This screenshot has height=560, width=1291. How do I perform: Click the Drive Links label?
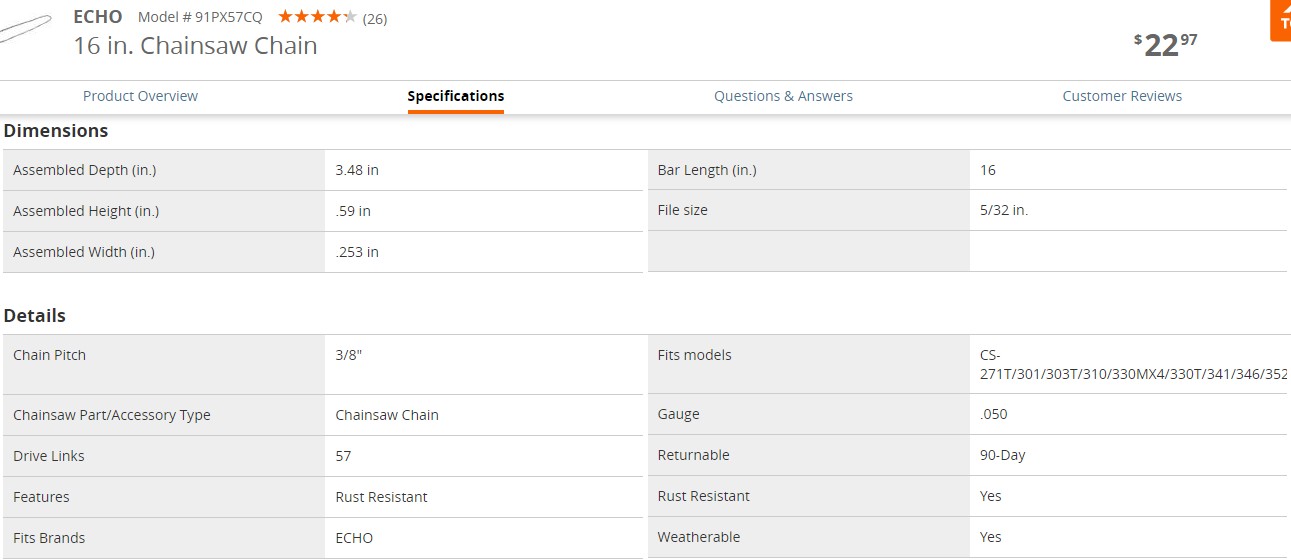coord(49,456)
